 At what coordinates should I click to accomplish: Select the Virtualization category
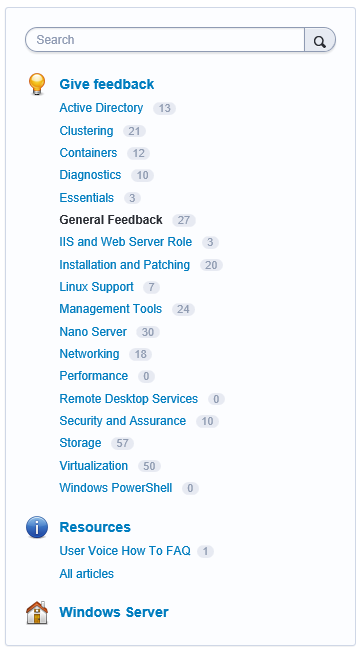pyautogui.click(x=93, y=466)
